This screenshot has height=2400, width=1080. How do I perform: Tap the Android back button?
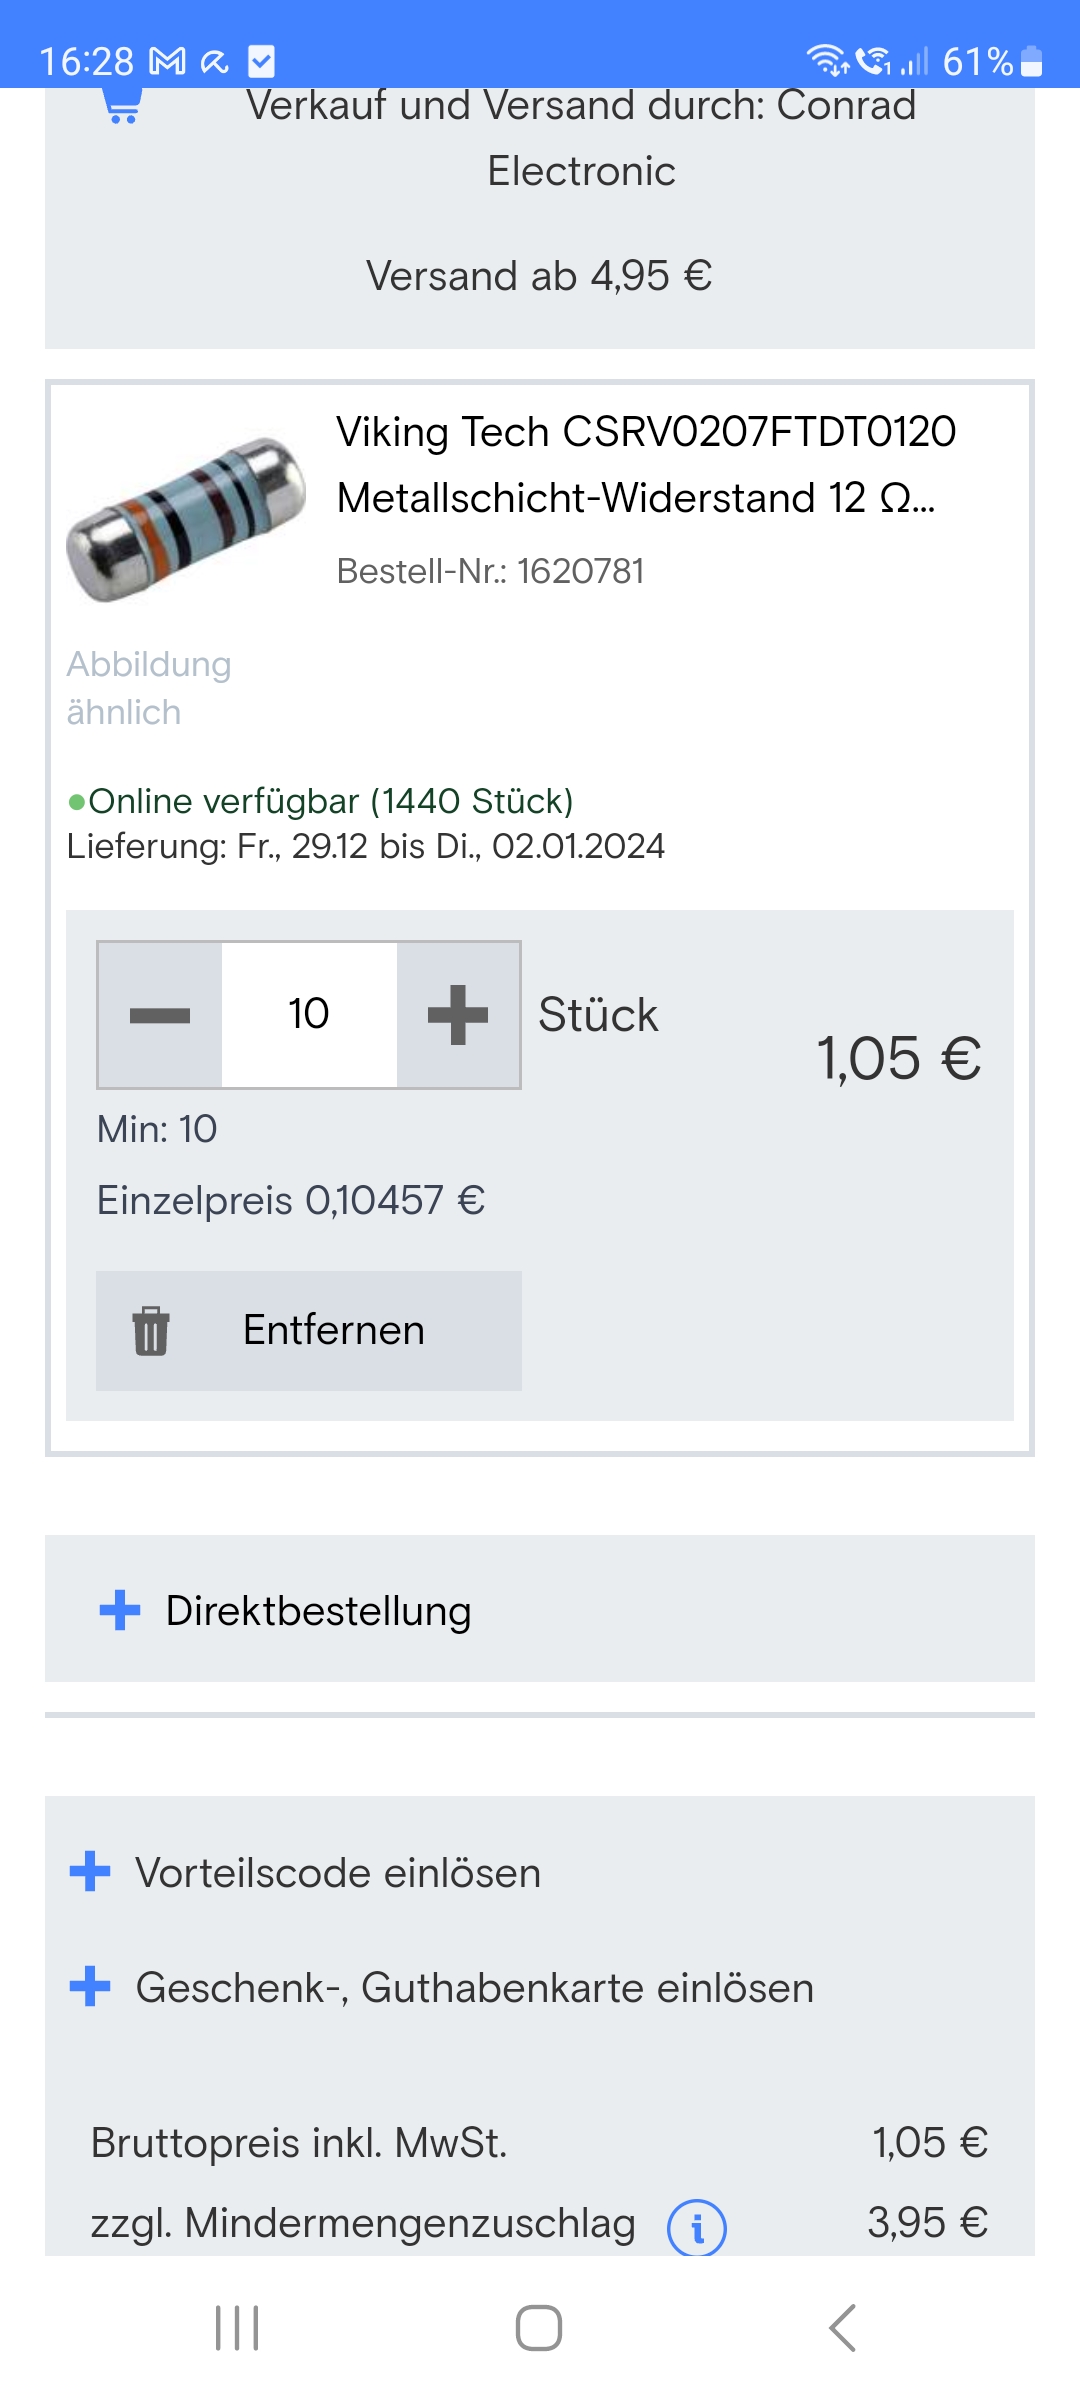(842, 2328)
